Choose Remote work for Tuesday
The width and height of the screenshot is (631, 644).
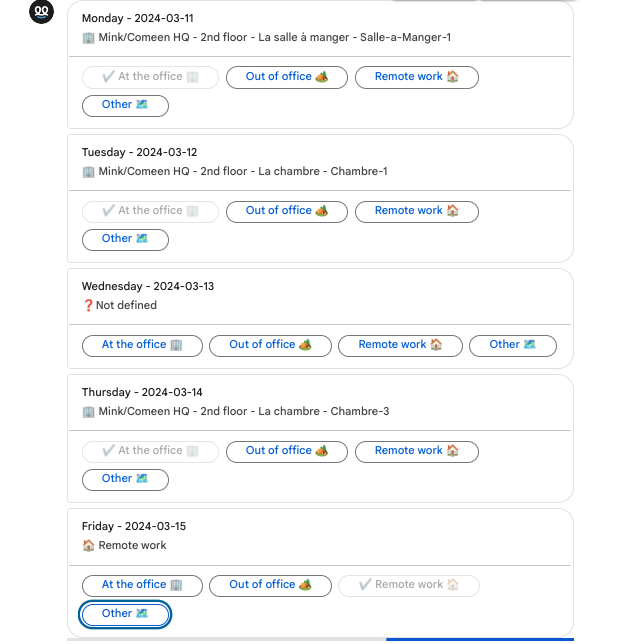point(417,212)
